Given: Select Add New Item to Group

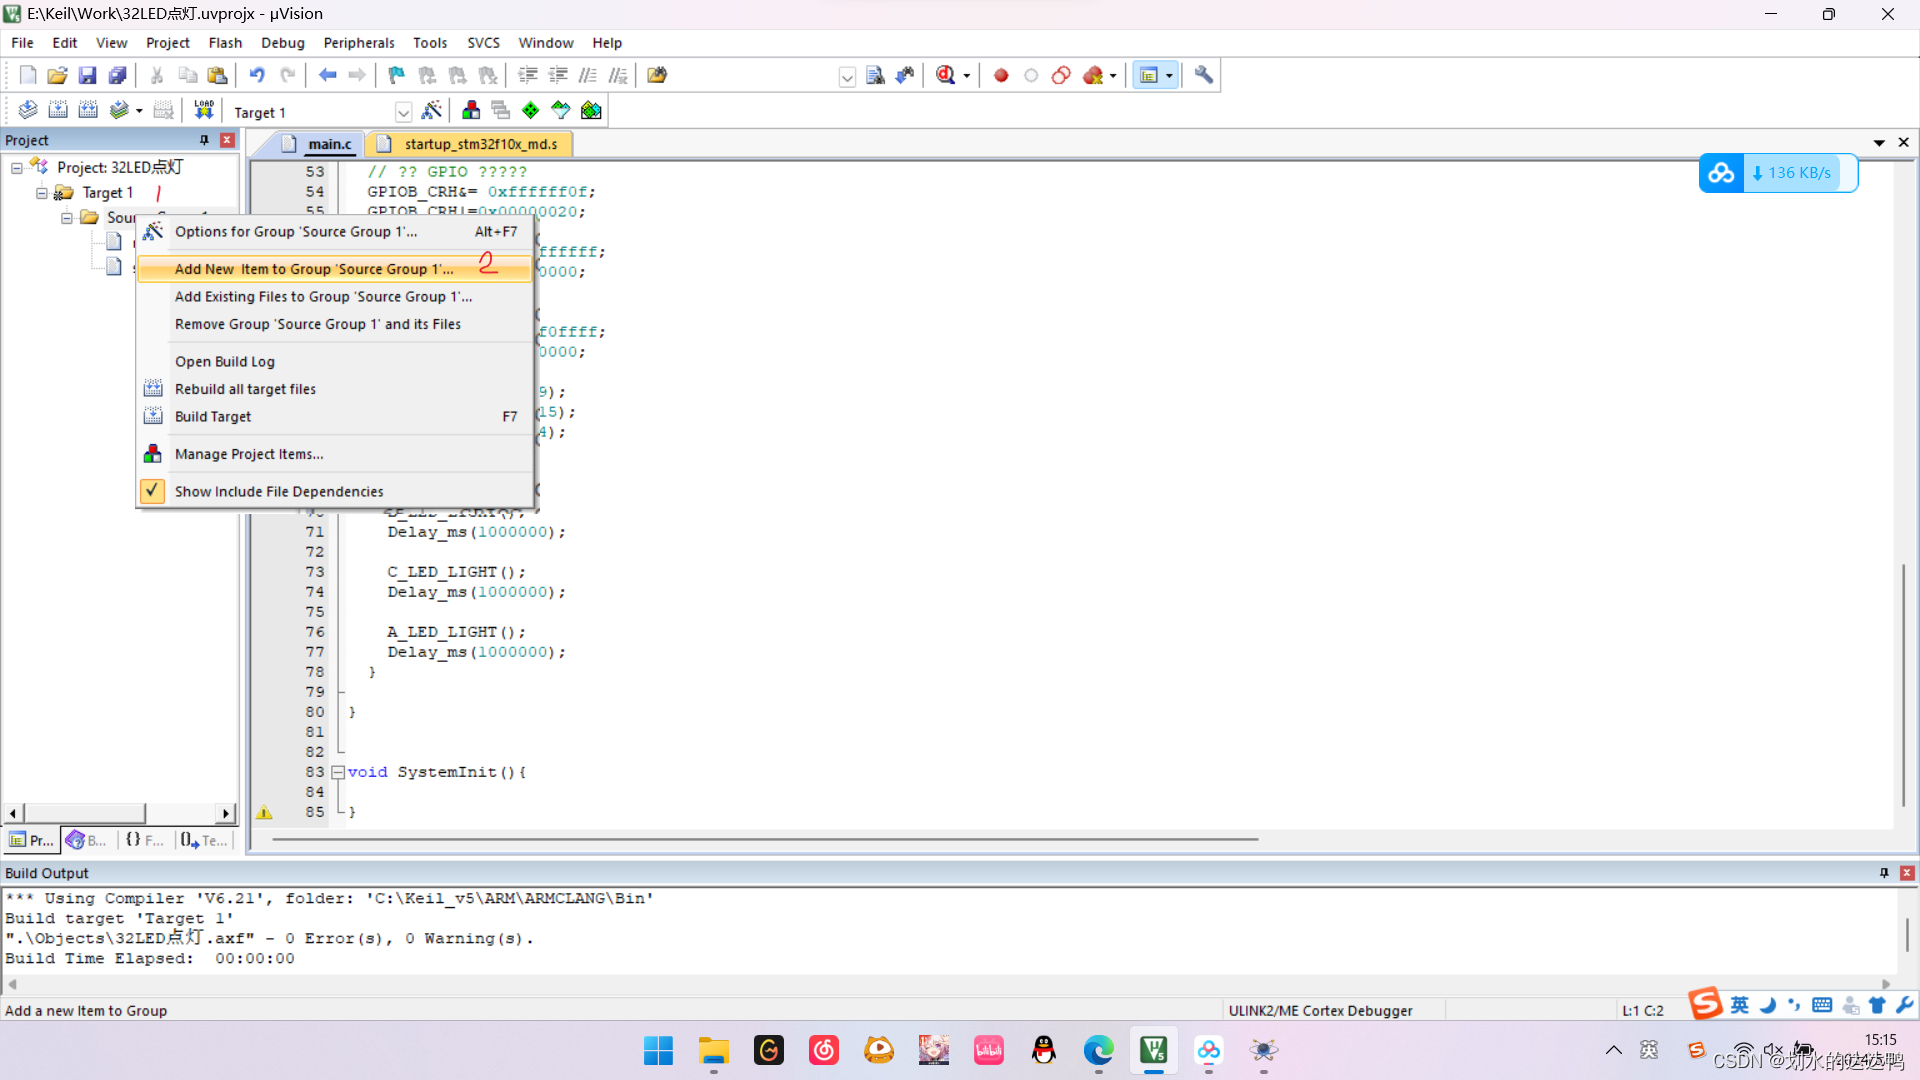Looking at the screenshot, I should point(335,269).
